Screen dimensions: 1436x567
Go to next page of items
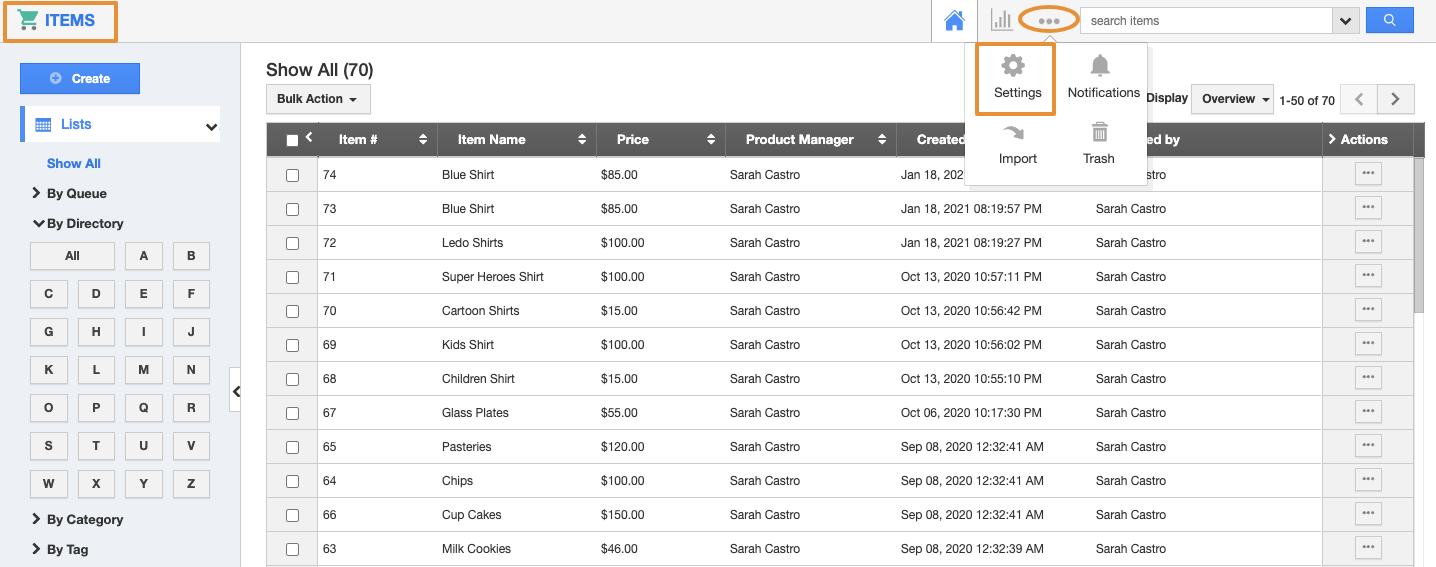click(x=1395, y=99)
